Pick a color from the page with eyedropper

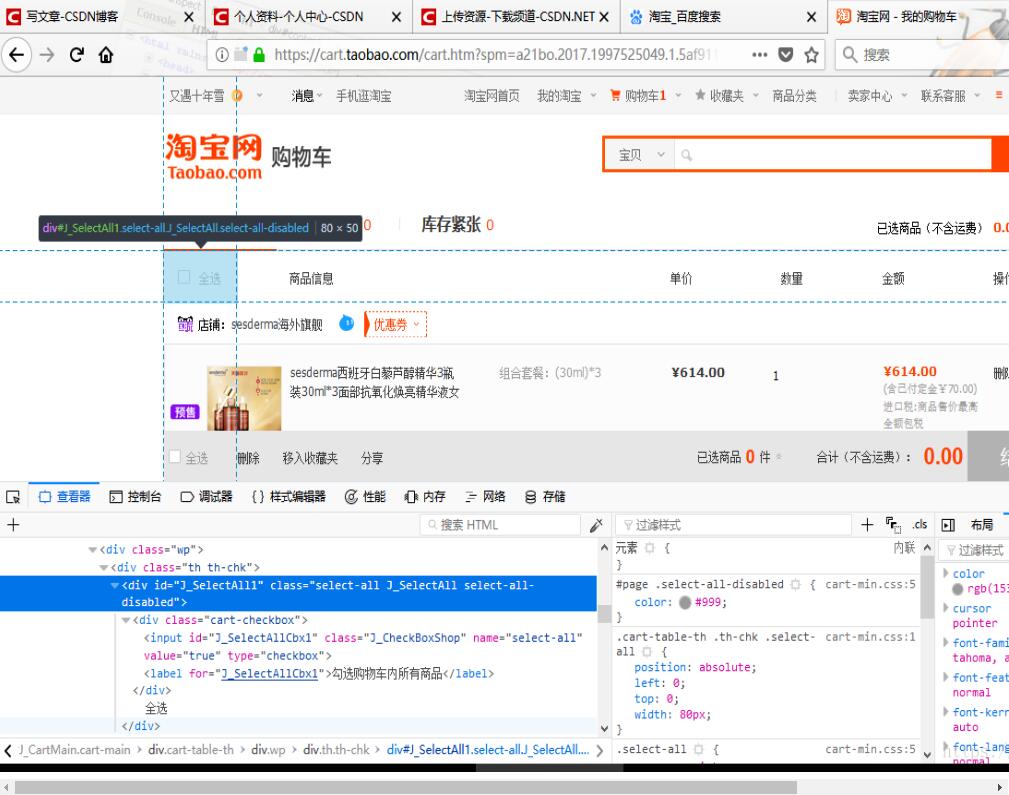[597, 525]
